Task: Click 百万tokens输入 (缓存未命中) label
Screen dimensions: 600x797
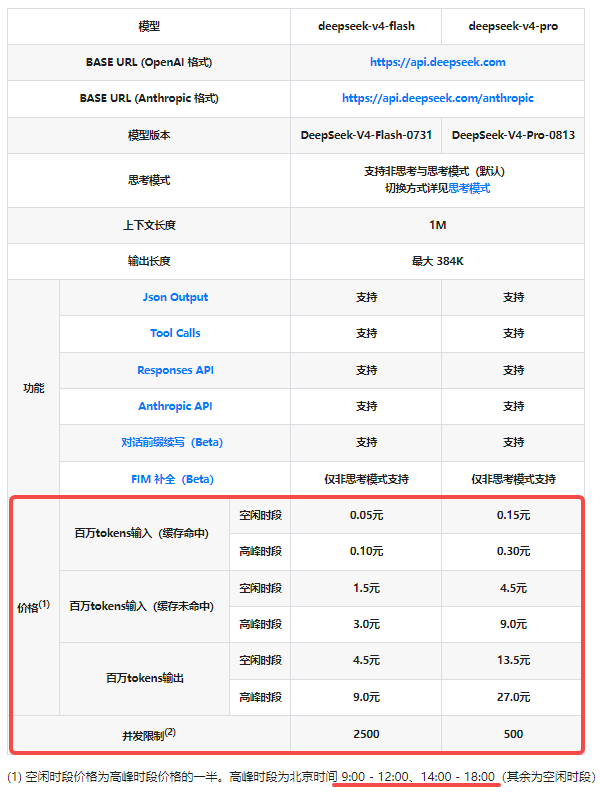Action: (x=141, y=606)
